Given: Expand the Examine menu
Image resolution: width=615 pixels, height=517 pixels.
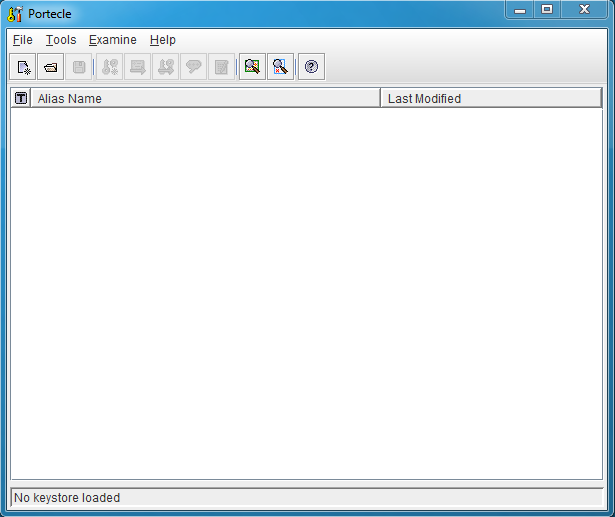Looking at the screenshot, I should pyautogui.click(x=112, y=40).
